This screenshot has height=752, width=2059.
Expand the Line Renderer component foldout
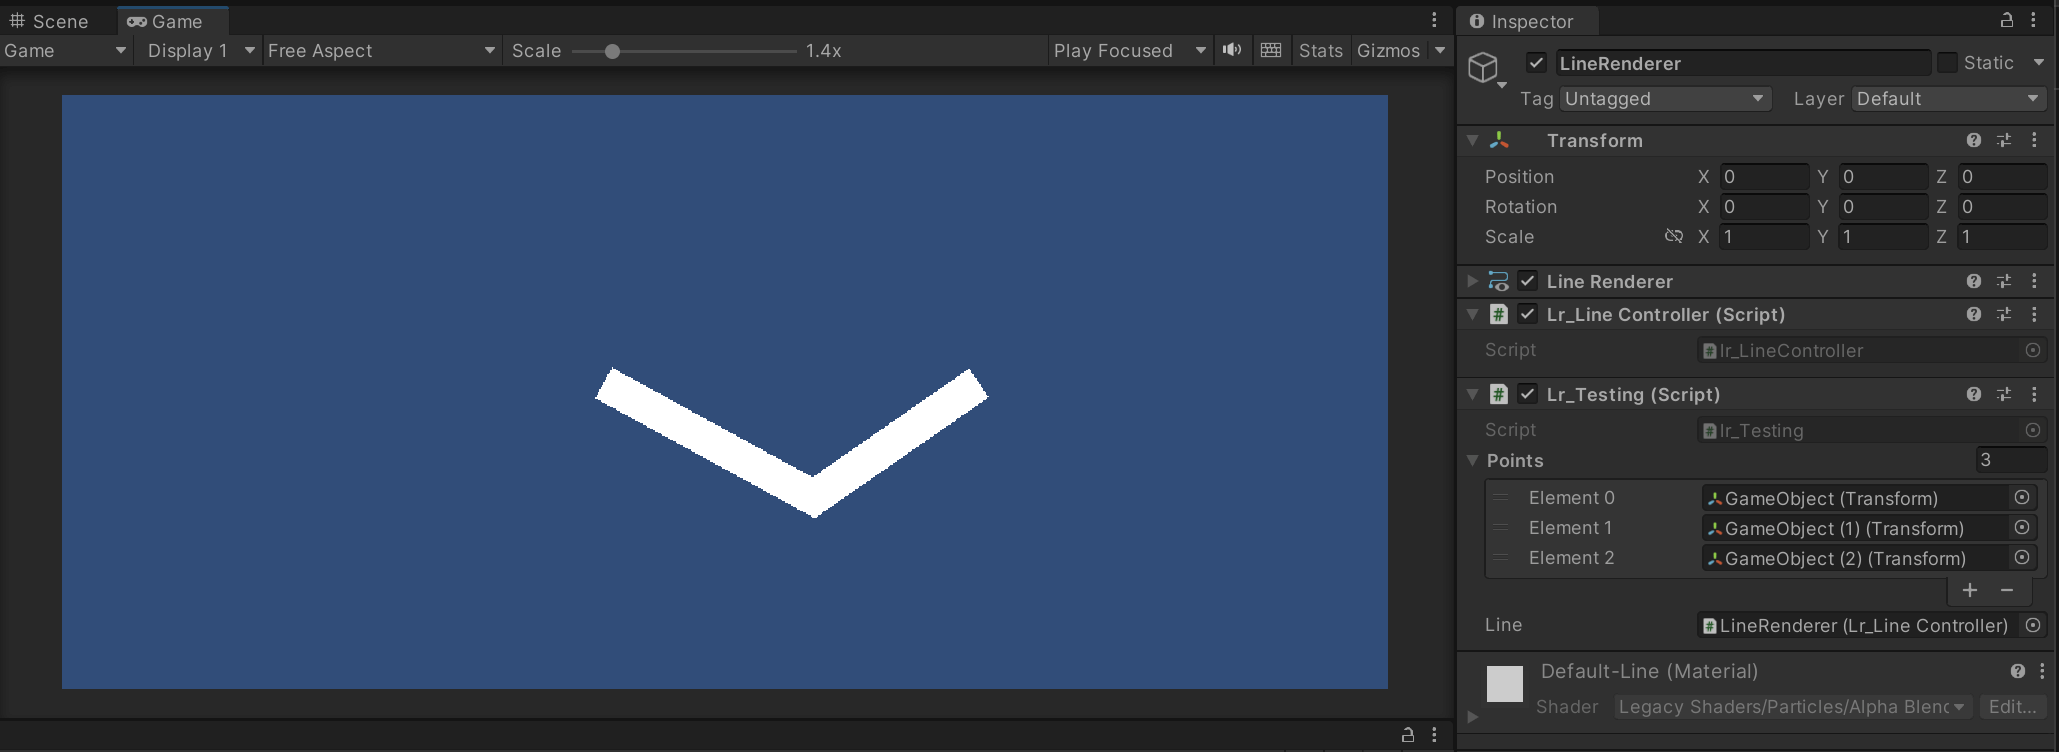click(1472, 282)
